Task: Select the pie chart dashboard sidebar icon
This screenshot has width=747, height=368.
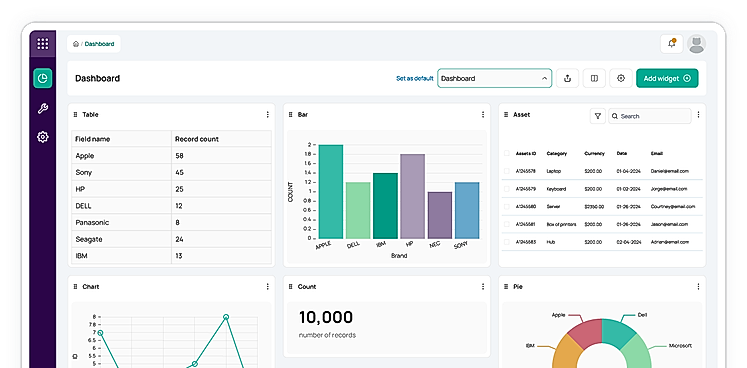Action: pyautogui.click(x=42, y=78)
